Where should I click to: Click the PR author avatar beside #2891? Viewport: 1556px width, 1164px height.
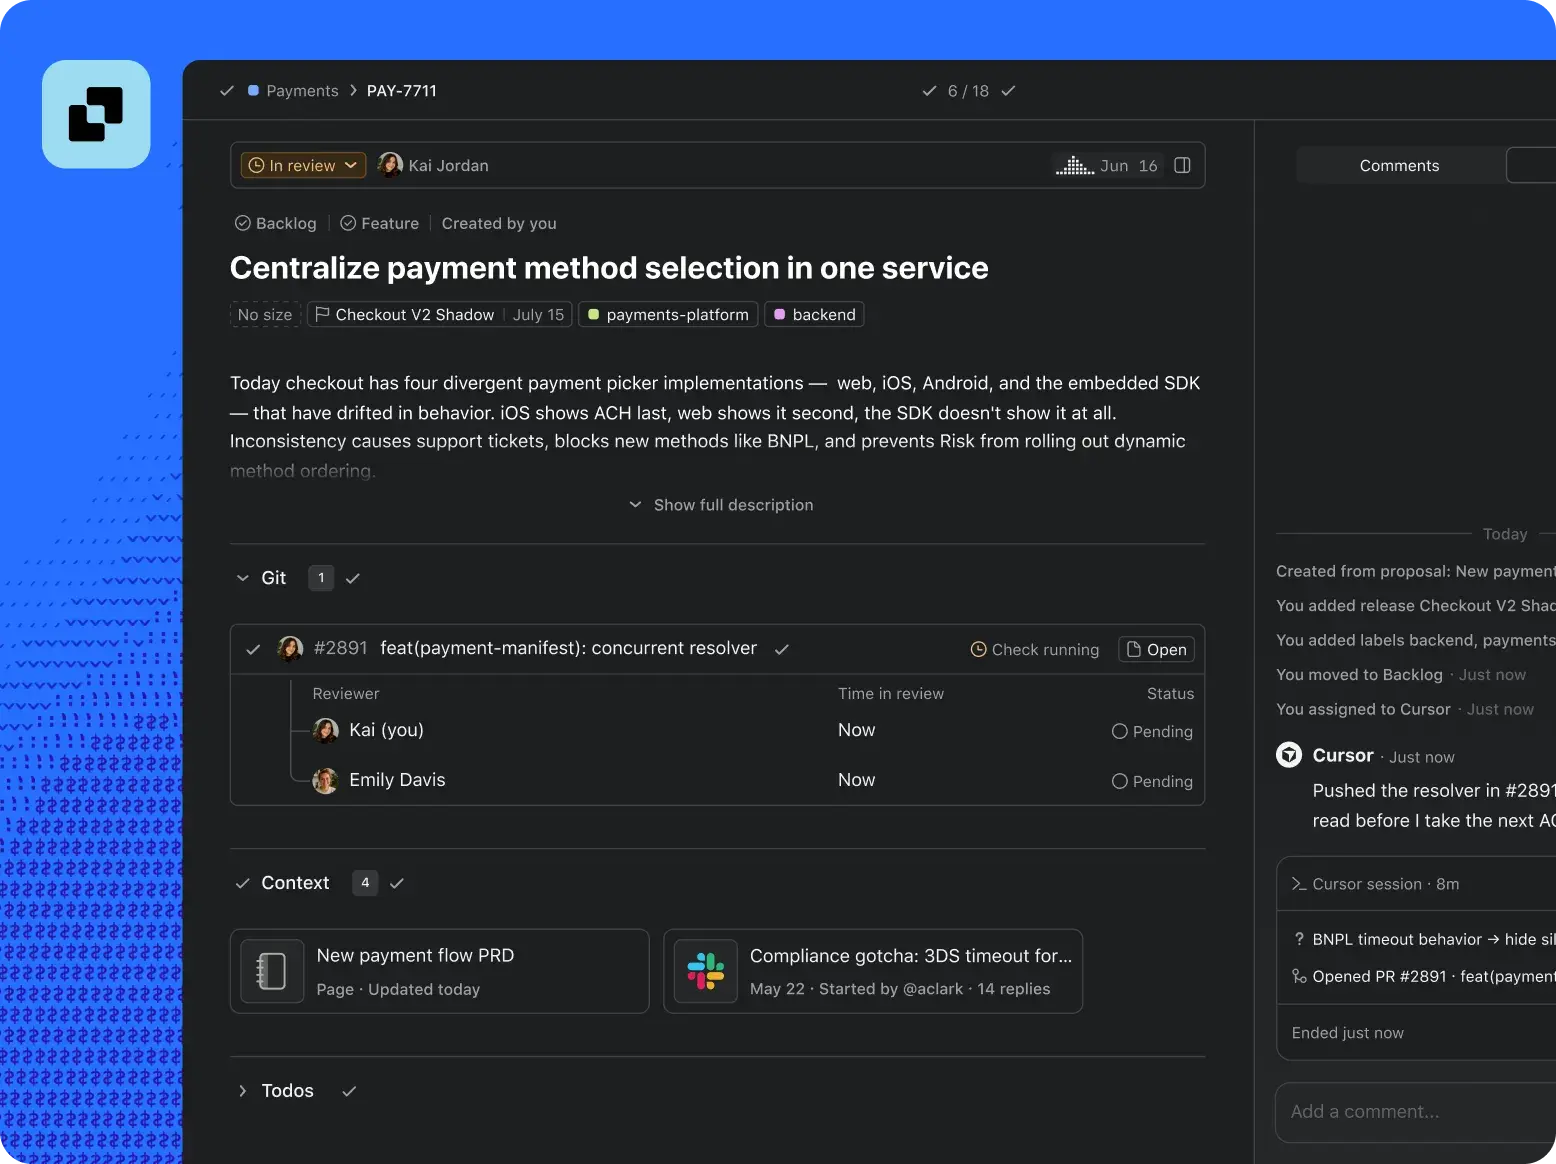(290, 649)
